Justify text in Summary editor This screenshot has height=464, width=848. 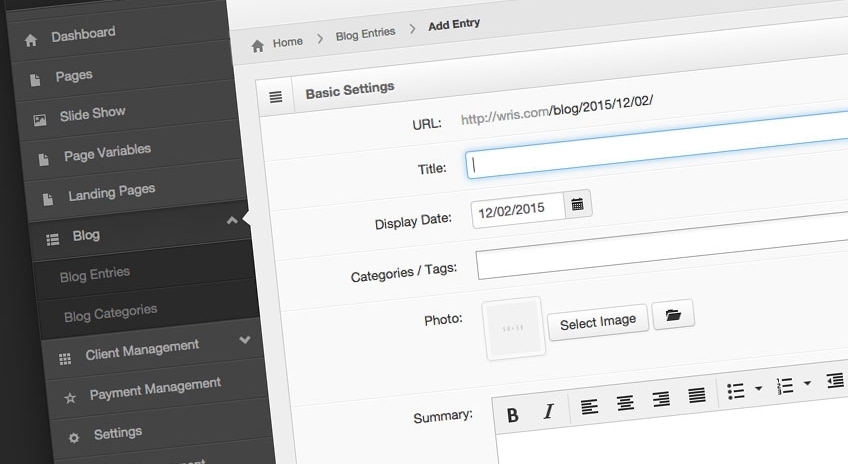pyautogui.click(x=697, y=395)
